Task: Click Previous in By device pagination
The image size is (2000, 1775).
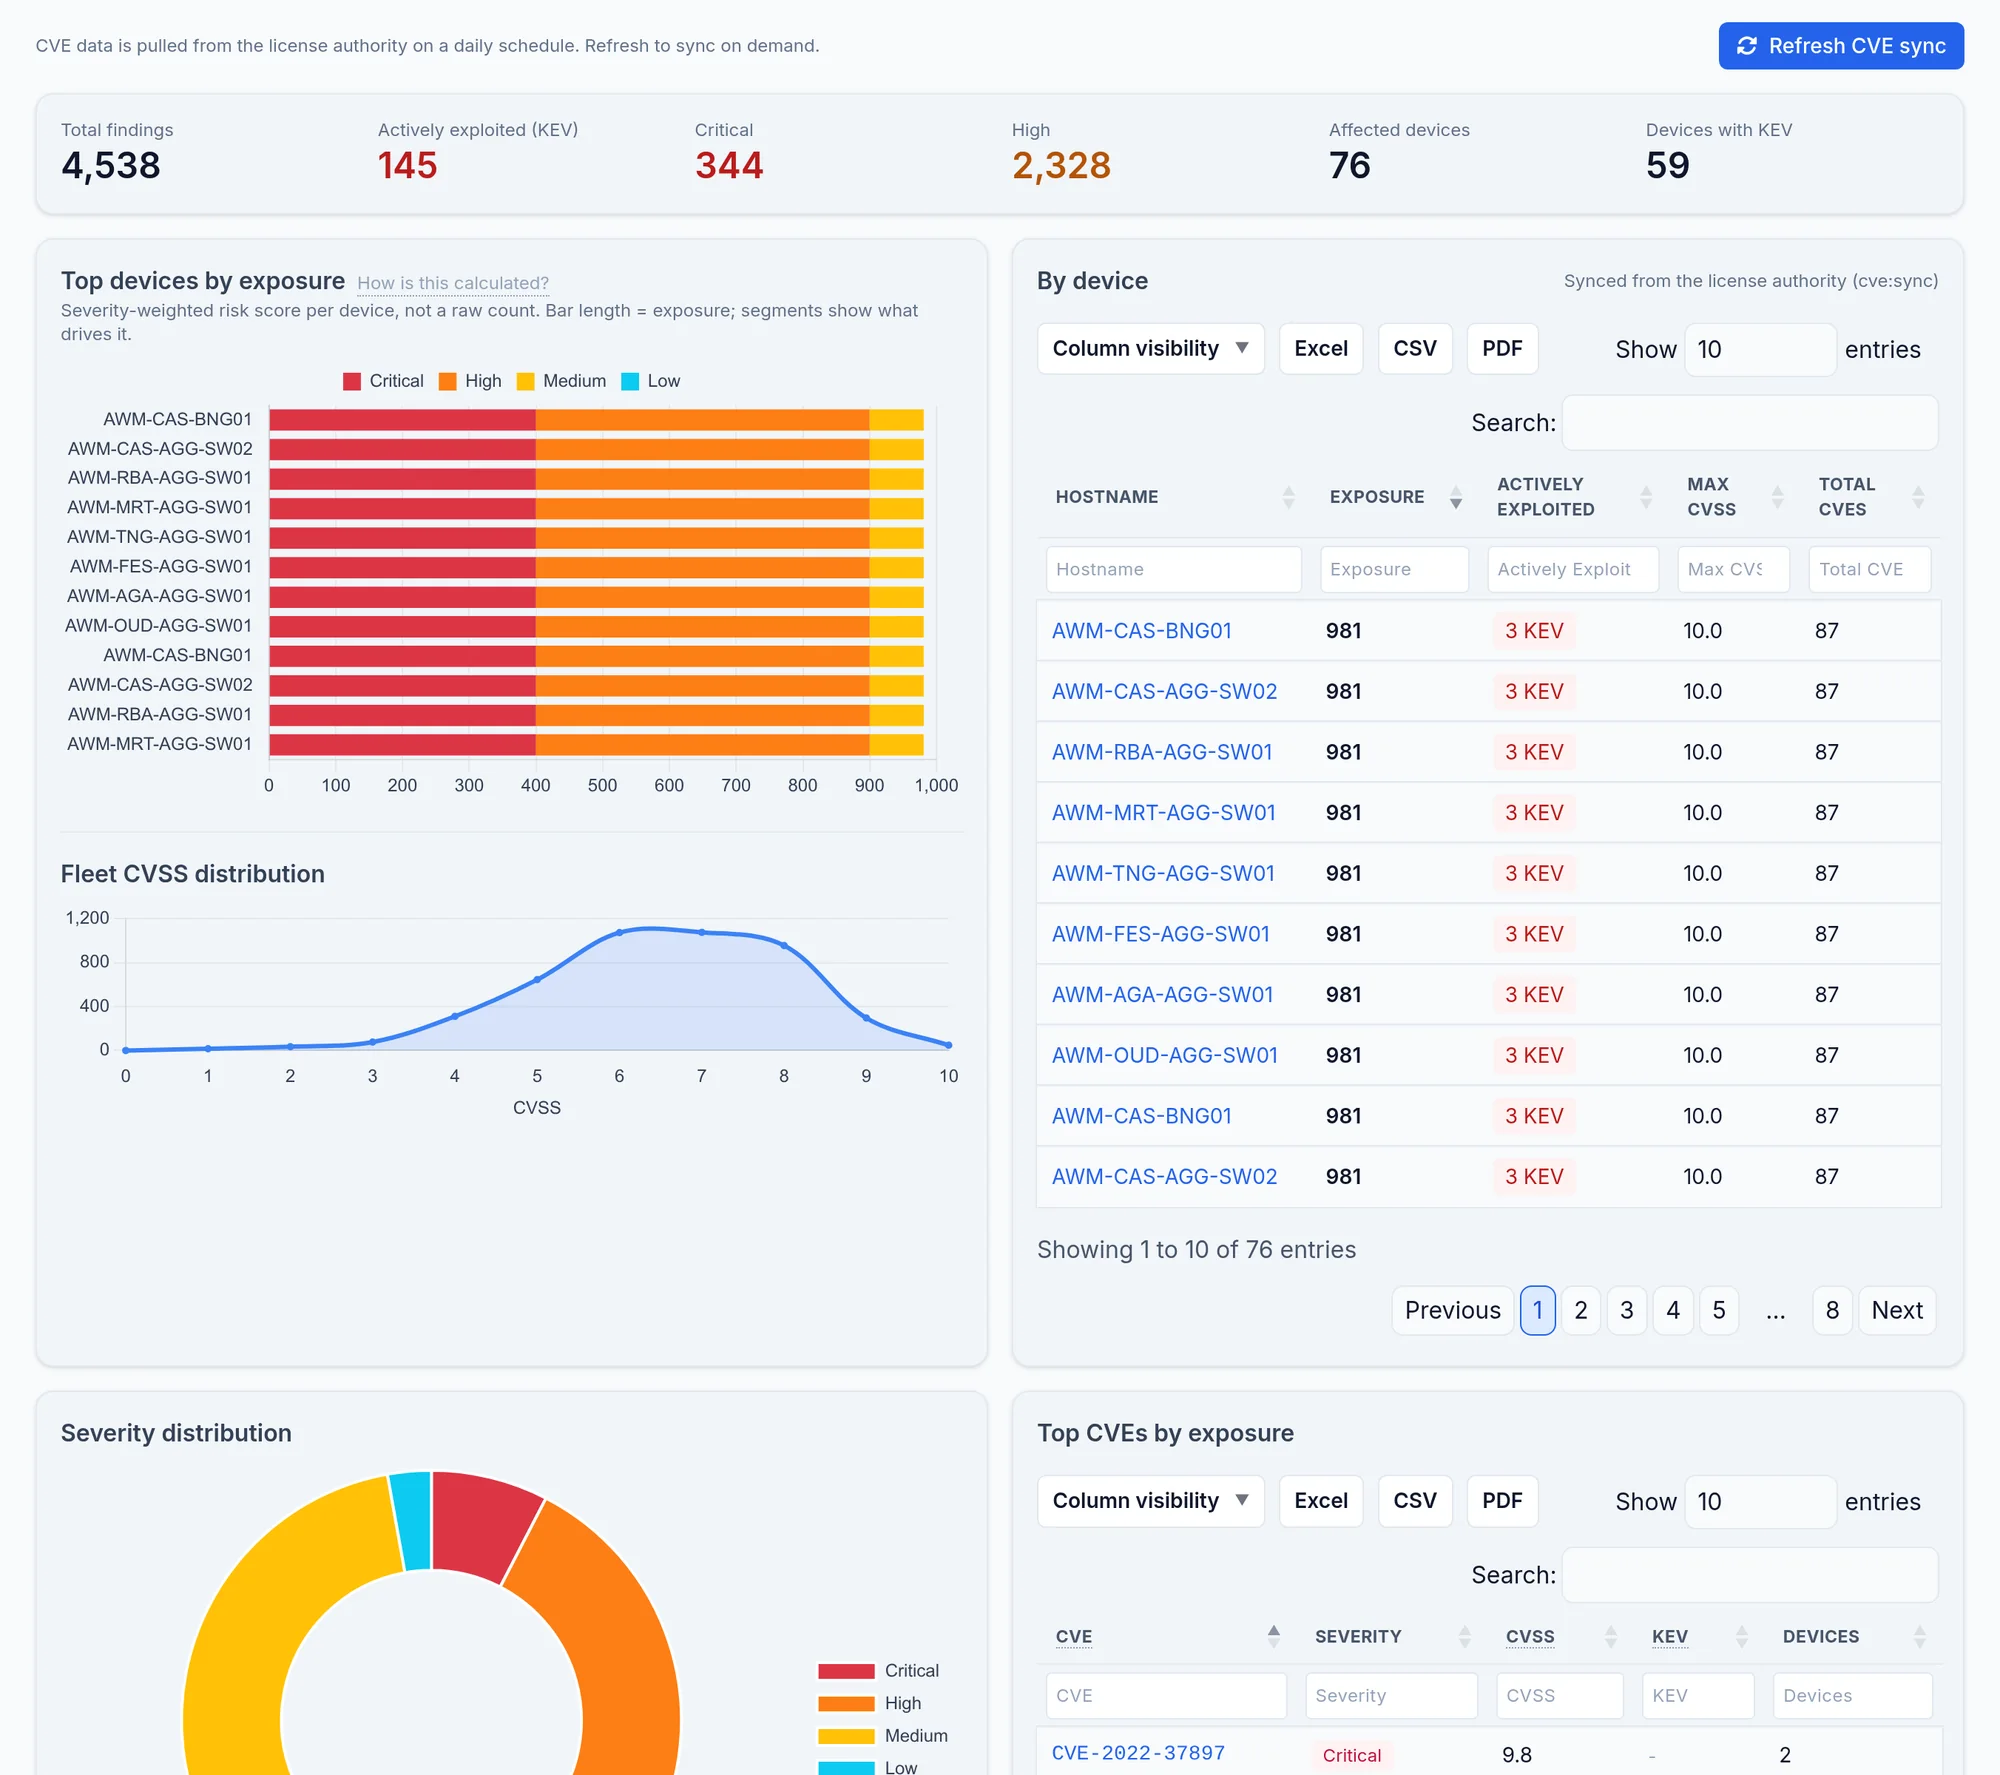Action: 1452,1311
